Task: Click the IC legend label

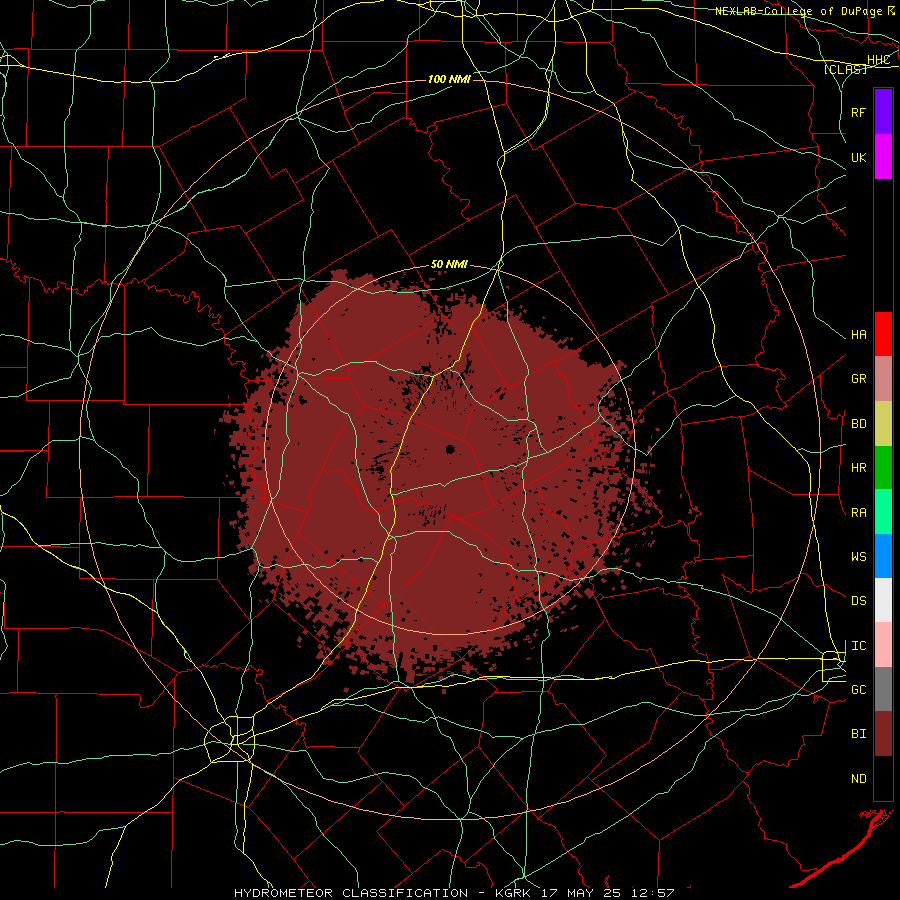Action: [x=858, y=646]
